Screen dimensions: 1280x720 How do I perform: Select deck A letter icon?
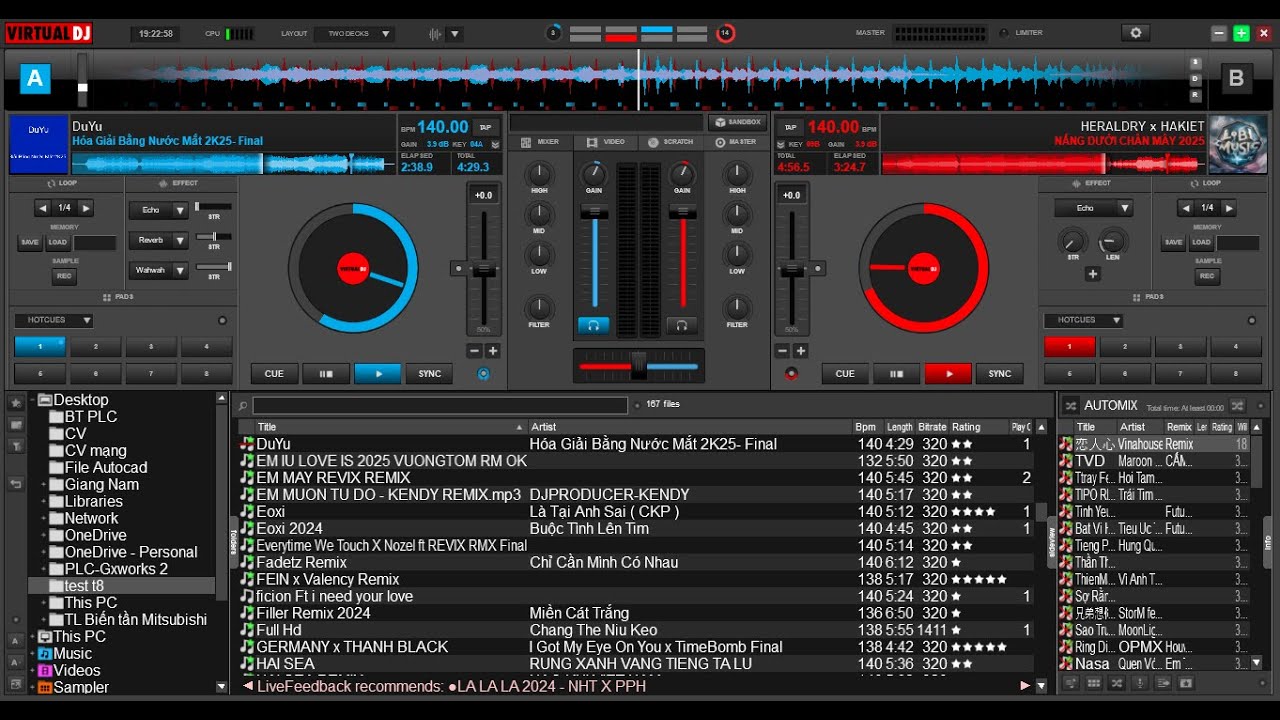point(35,78)
